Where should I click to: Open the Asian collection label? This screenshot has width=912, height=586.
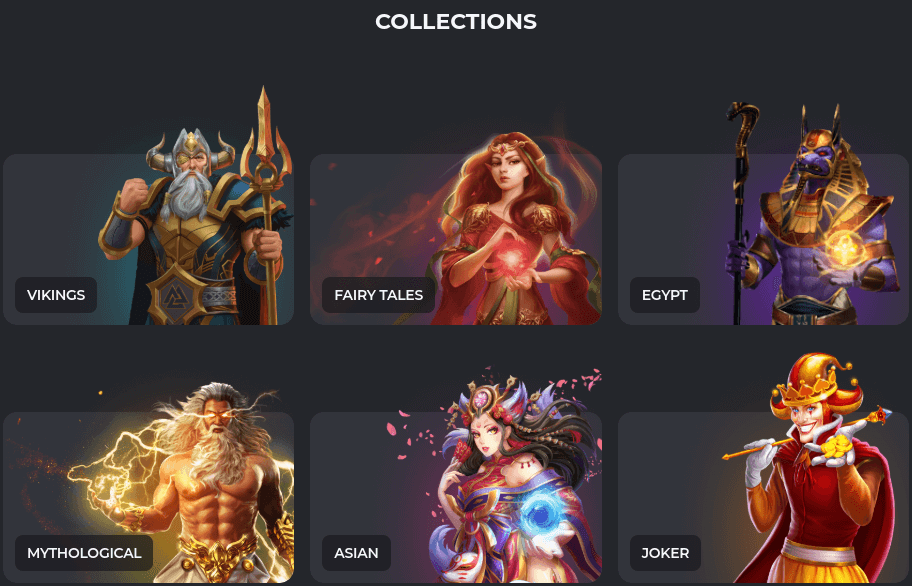pyautogui.click(x=356, y=553)
